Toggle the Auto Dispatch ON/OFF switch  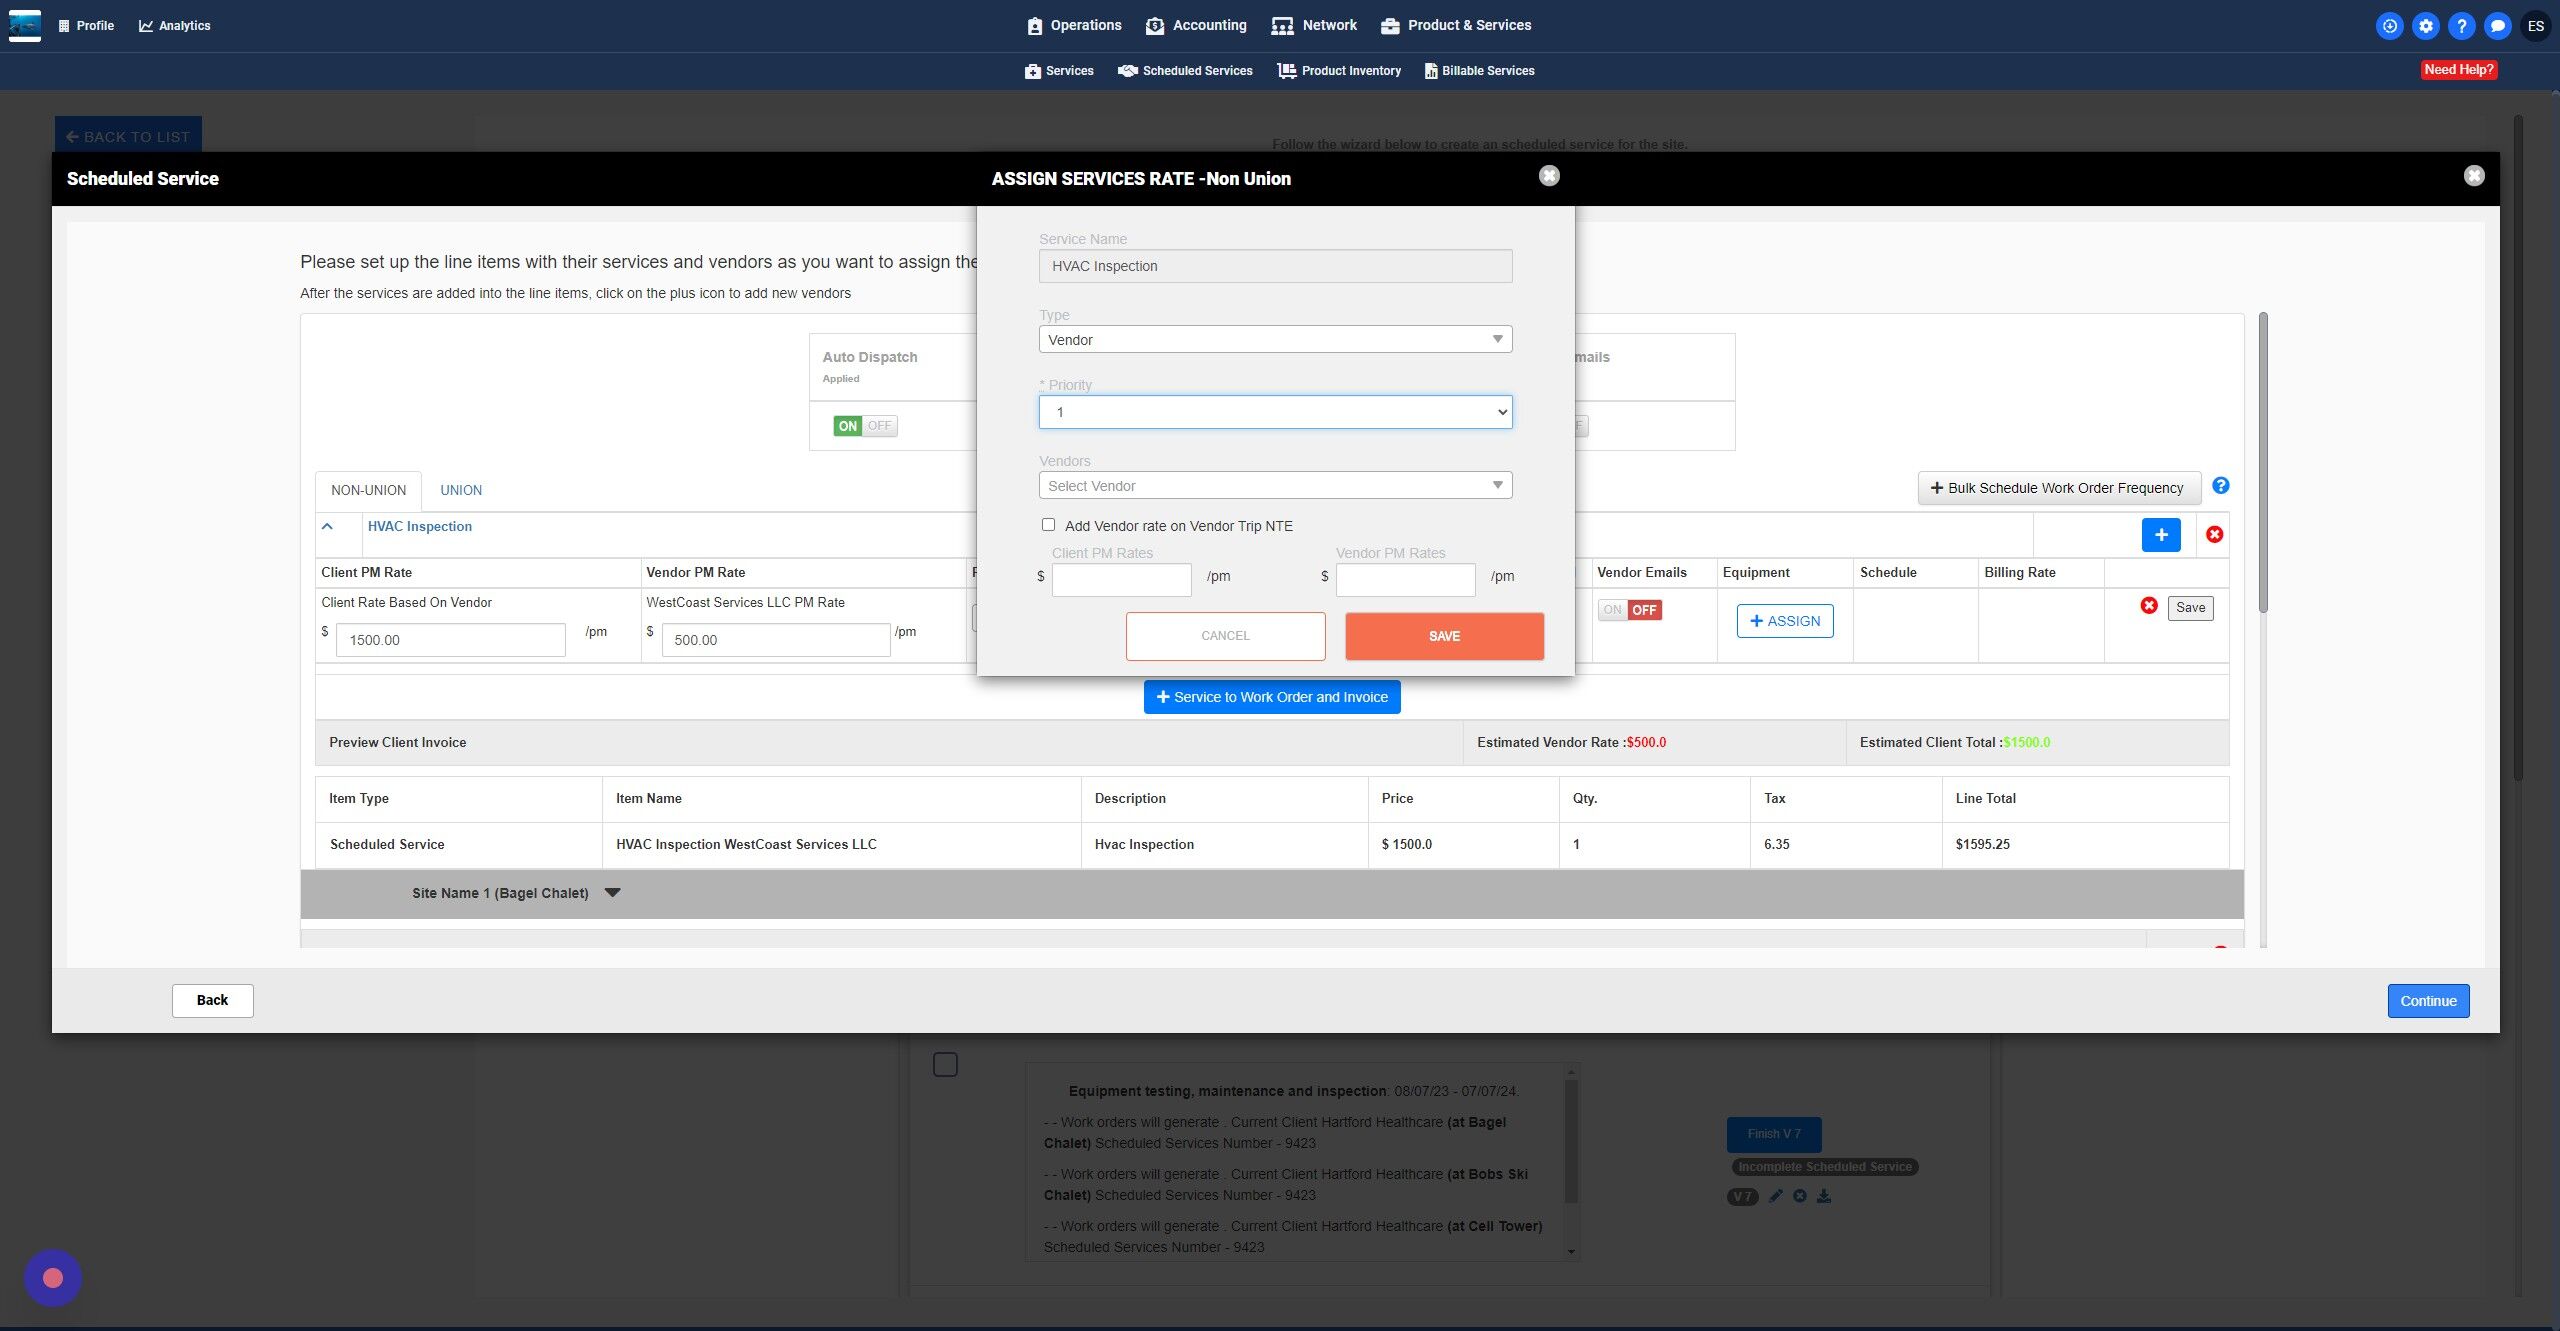pos(865,426)
